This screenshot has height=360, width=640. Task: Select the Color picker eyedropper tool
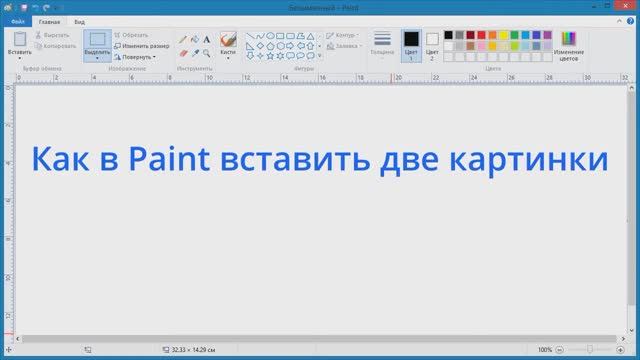pos(195,53)
